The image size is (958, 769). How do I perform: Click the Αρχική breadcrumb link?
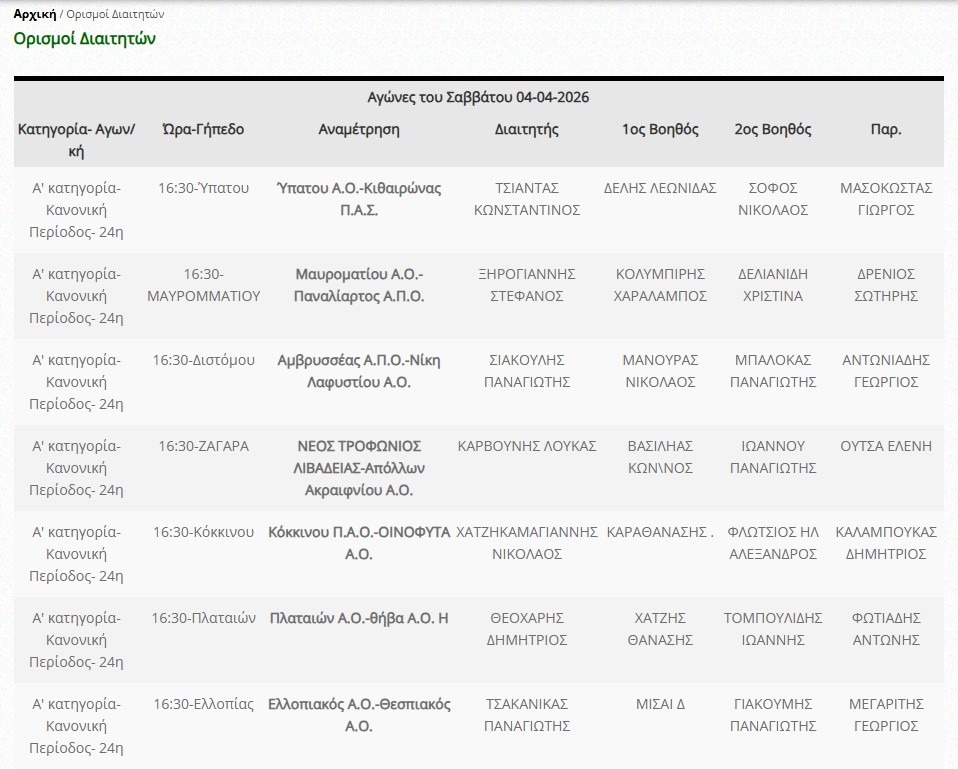click(x=34, y=15)
